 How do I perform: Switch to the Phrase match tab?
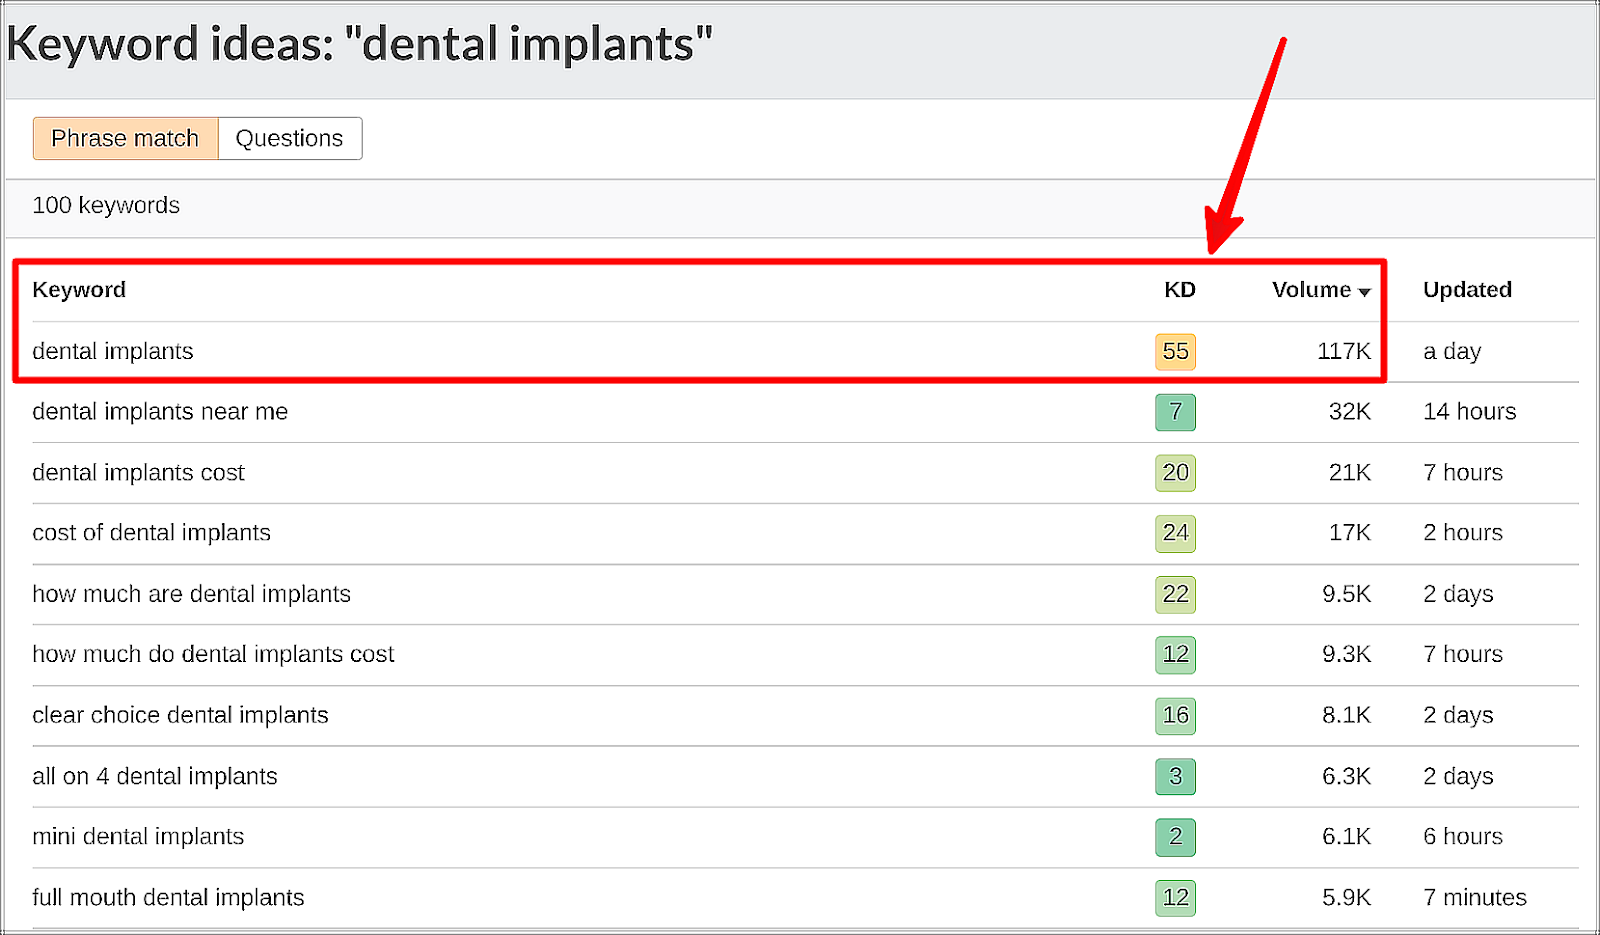pos(125,138)
